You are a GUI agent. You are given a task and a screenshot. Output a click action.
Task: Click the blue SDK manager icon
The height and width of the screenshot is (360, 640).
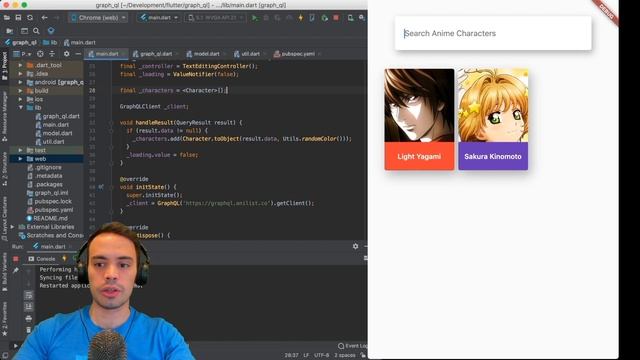[51, 31]
